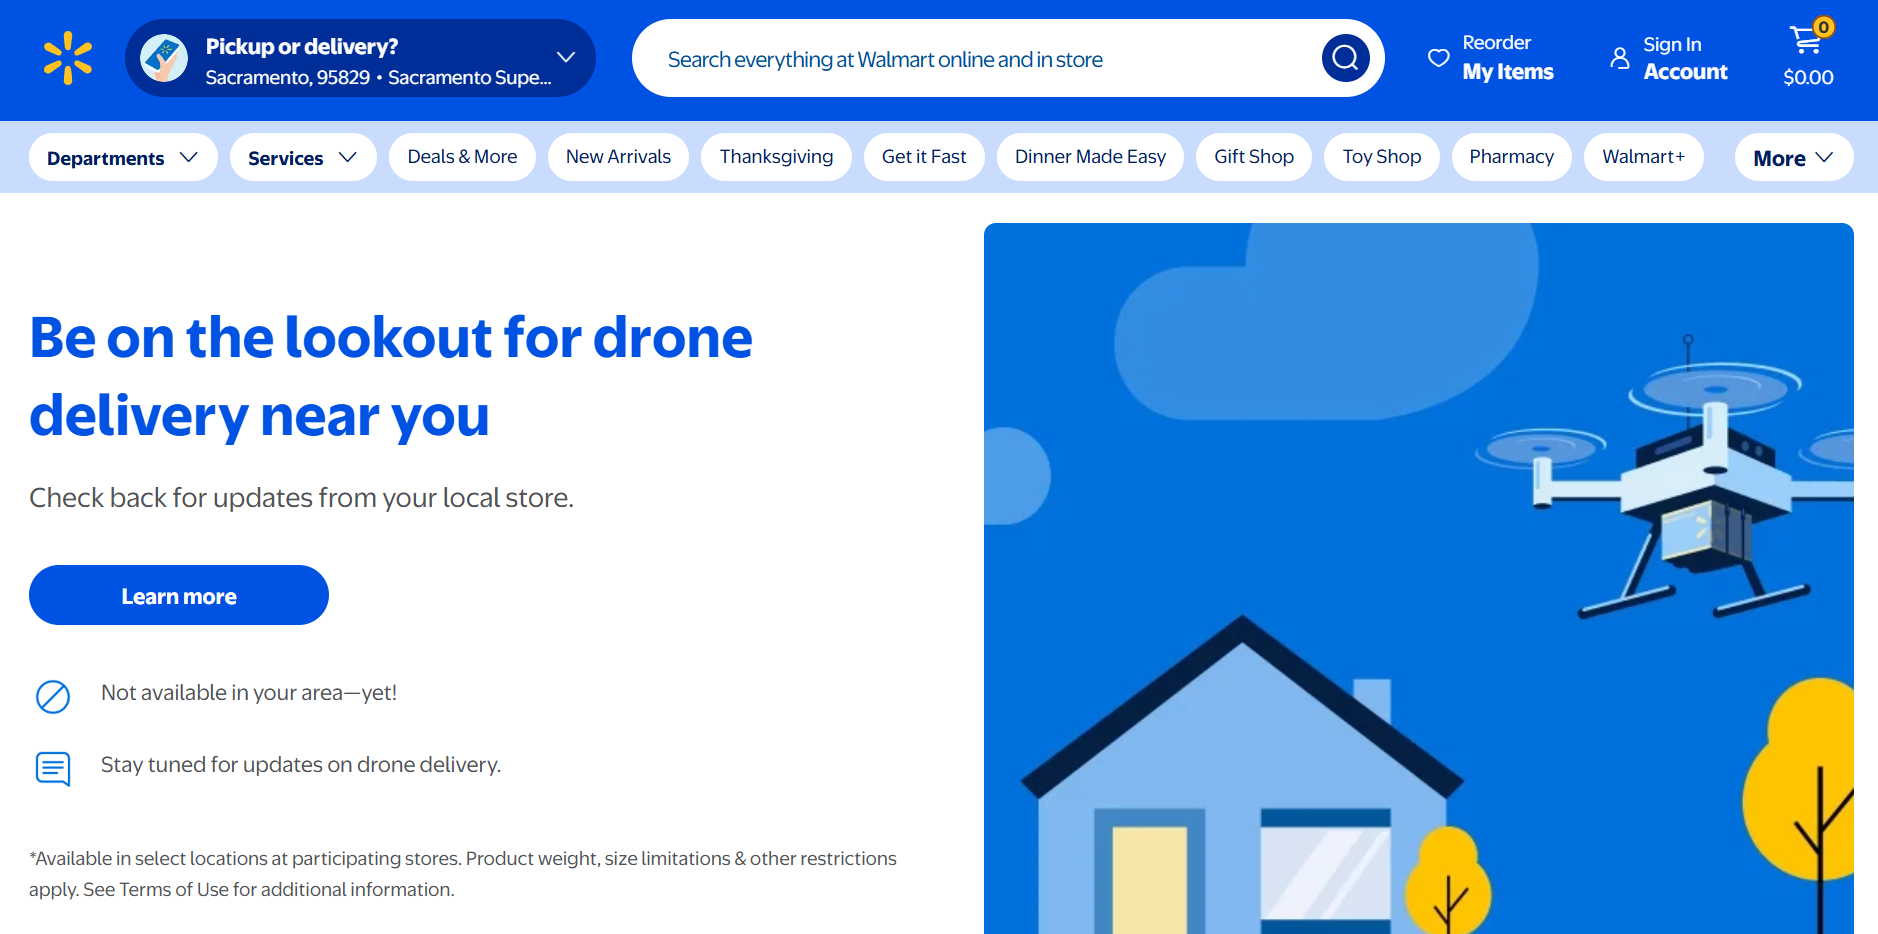Click the Walmart+ link

pyautogui.click(x=1643, y=157)
